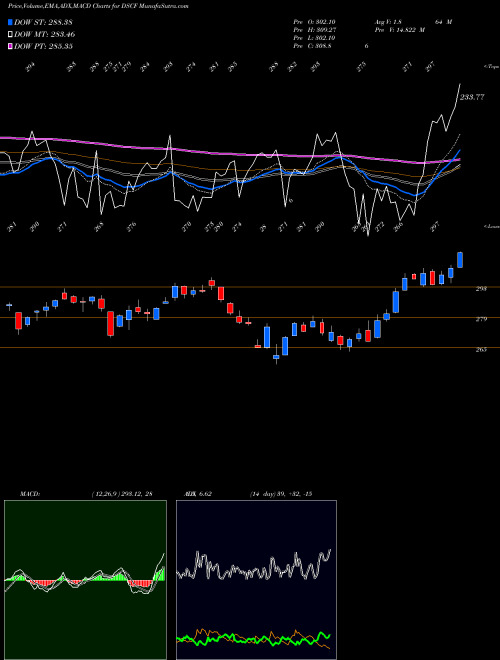Click the 'Pre L: 302.10' low value
The width and height of the screenshot is (500, 660).
coord(314,38)
